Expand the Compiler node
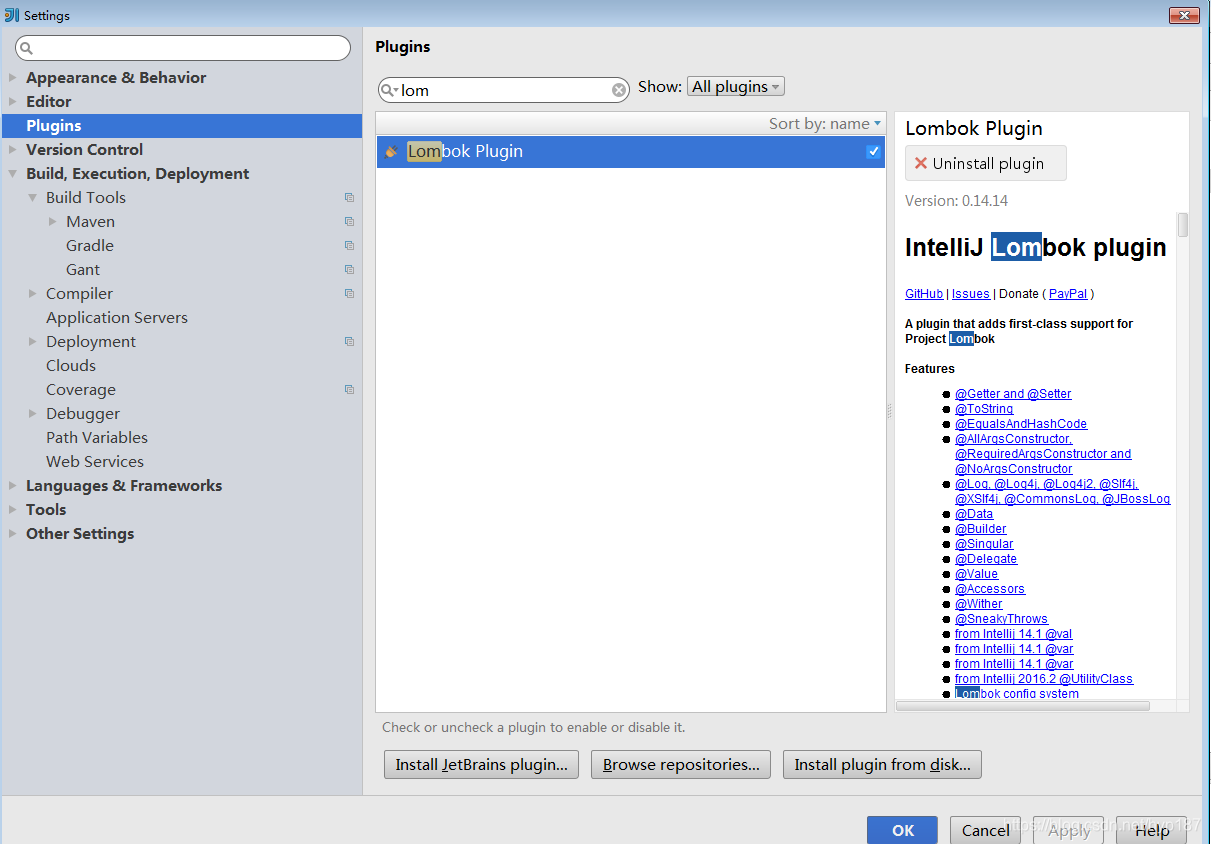1211x844 pixels. pyautogui.click(x=33, y=294)
